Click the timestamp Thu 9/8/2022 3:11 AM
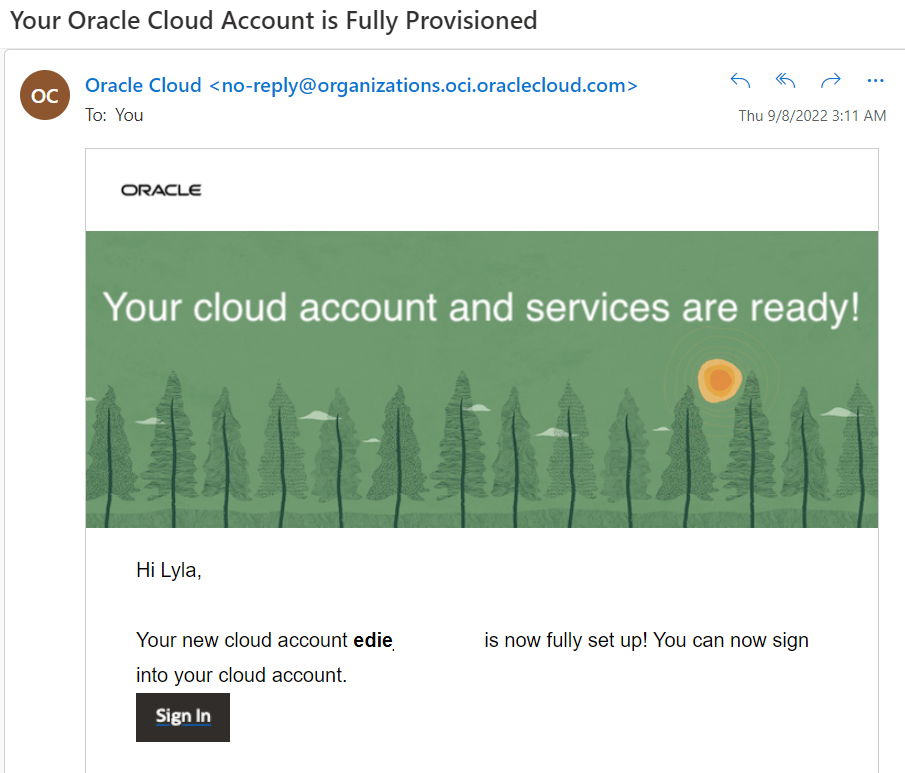Screen dimensions: 905x773 812,116
